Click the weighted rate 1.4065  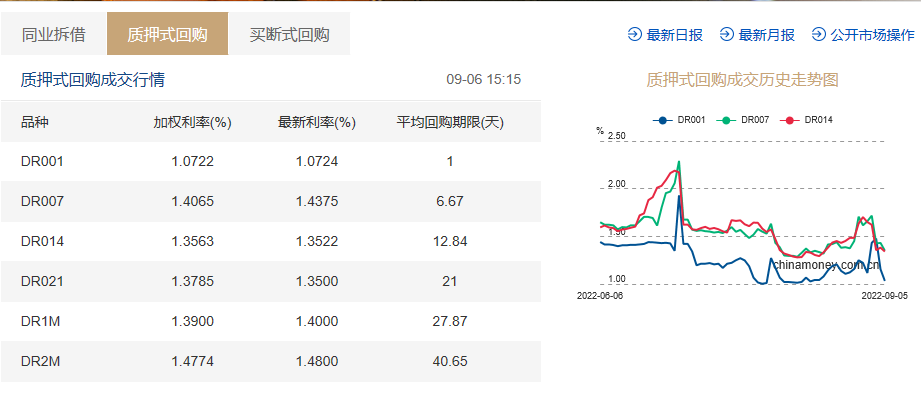pyautogui.click(x=193, y=201)
